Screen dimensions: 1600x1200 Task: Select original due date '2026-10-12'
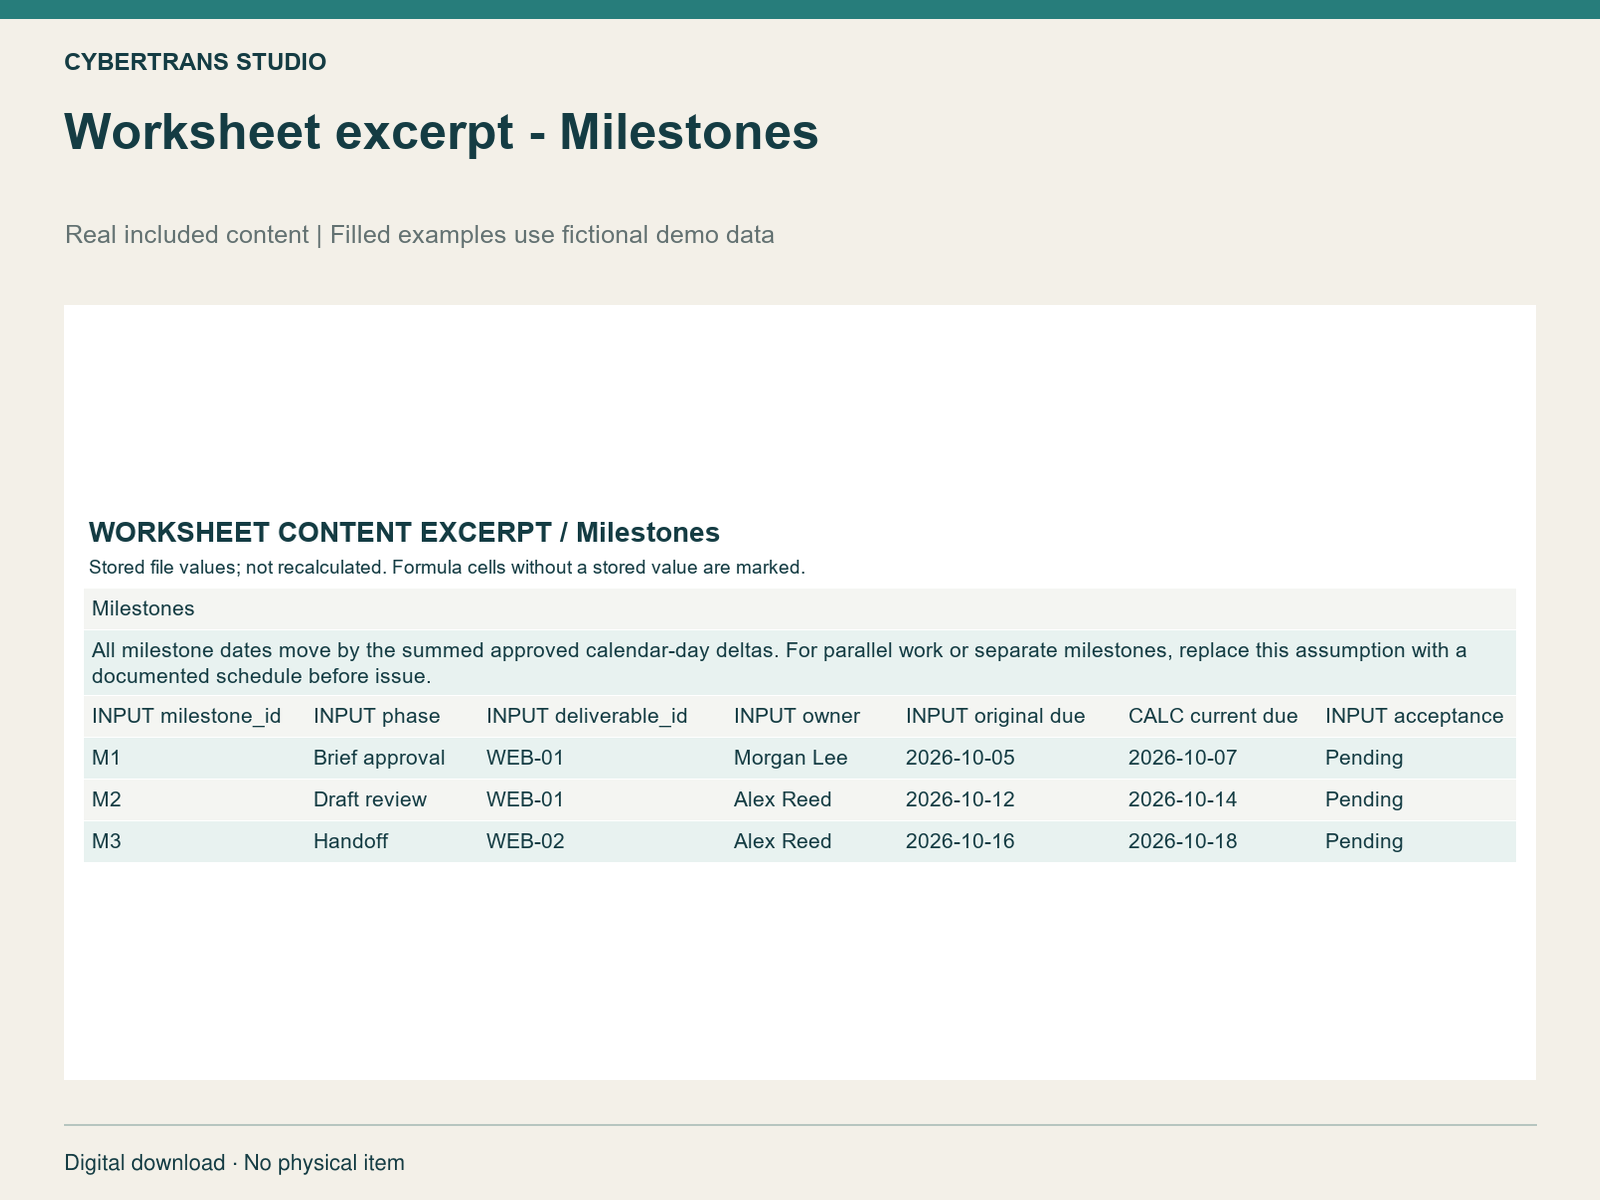pyautogui.click(x=960, y=800)
